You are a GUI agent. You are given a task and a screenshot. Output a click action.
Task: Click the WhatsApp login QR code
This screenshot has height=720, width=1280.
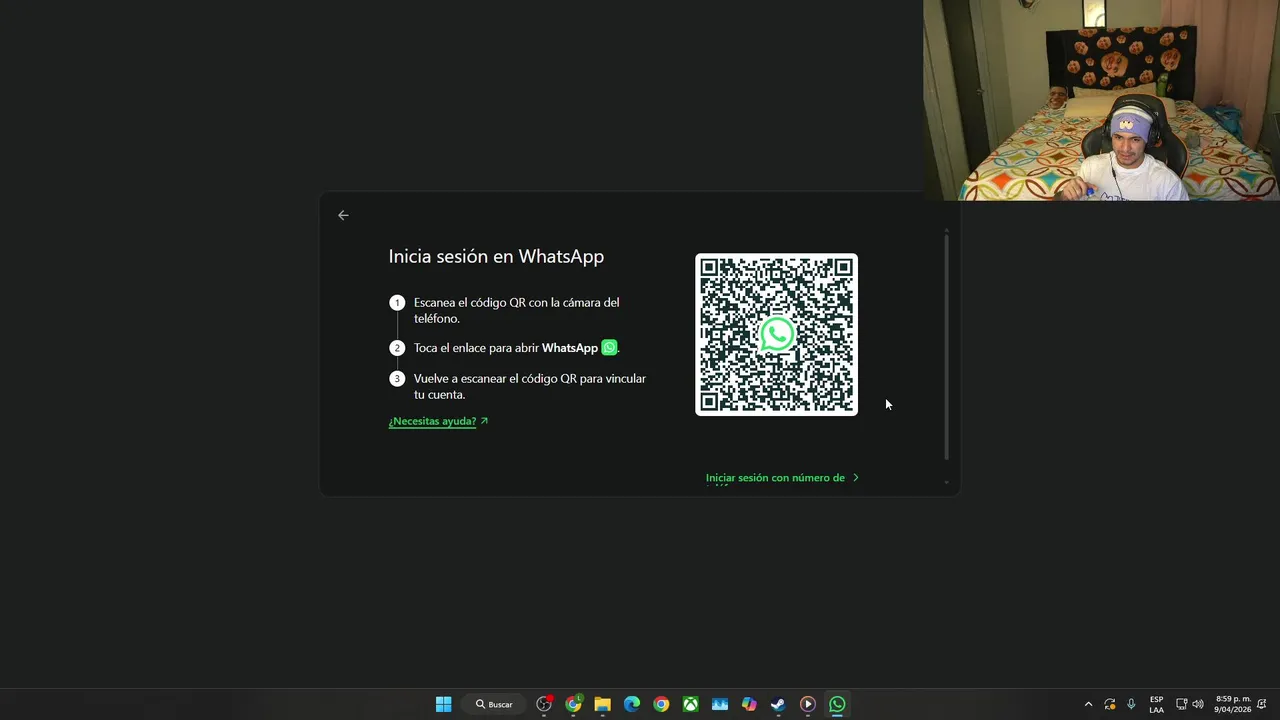click(x=776, y=334)
